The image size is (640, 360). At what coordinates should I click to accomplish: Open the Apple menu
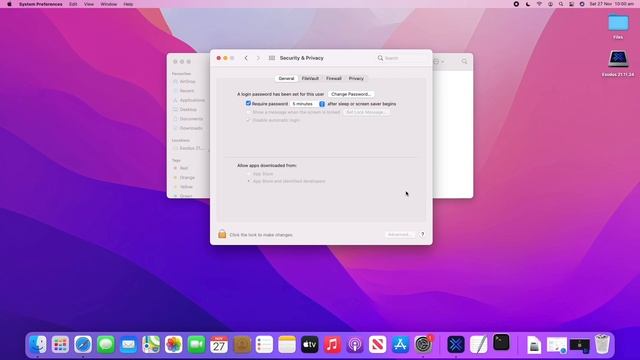point(9,4)
